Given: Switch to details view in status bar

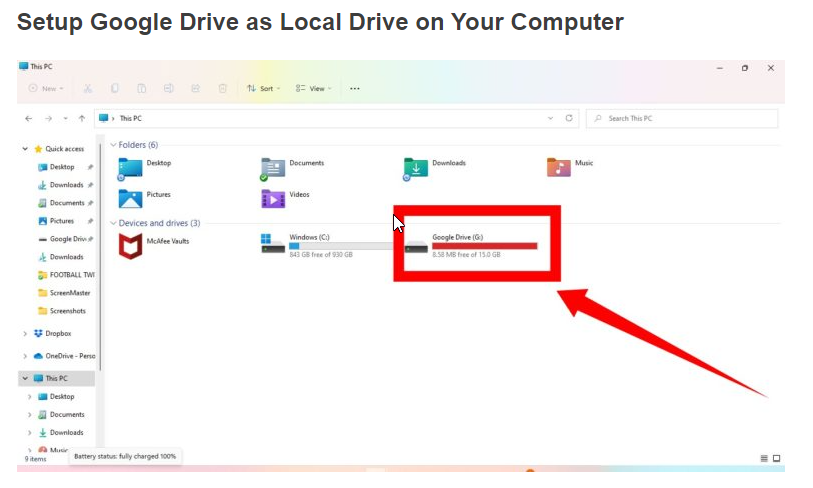Looking at the screenshot, I should [764, 458].
